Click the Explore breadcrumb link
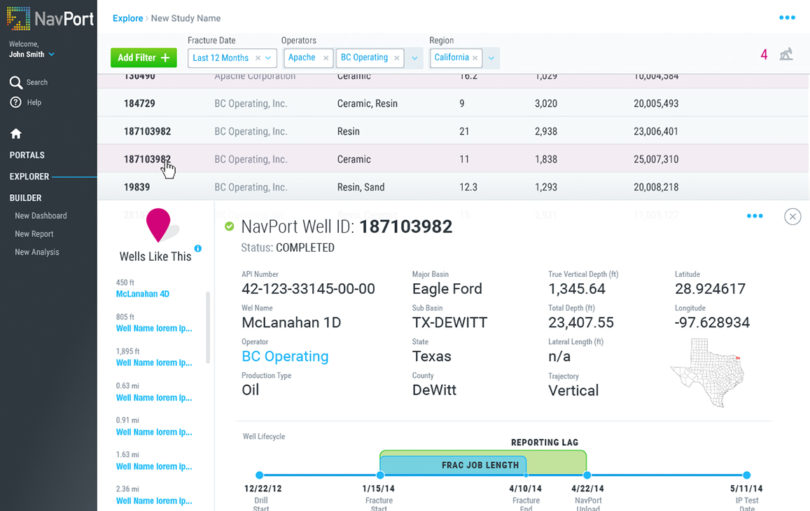Screen dimensions: 810x511 click(128, 18)
